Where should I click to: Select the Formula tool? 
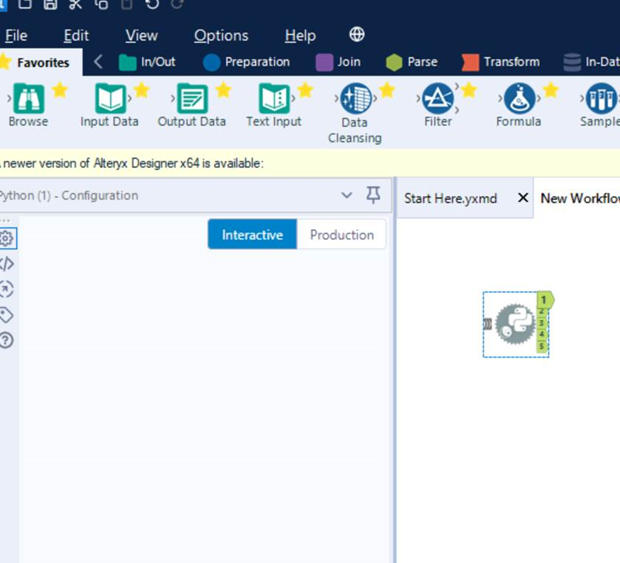click(519, 98)
